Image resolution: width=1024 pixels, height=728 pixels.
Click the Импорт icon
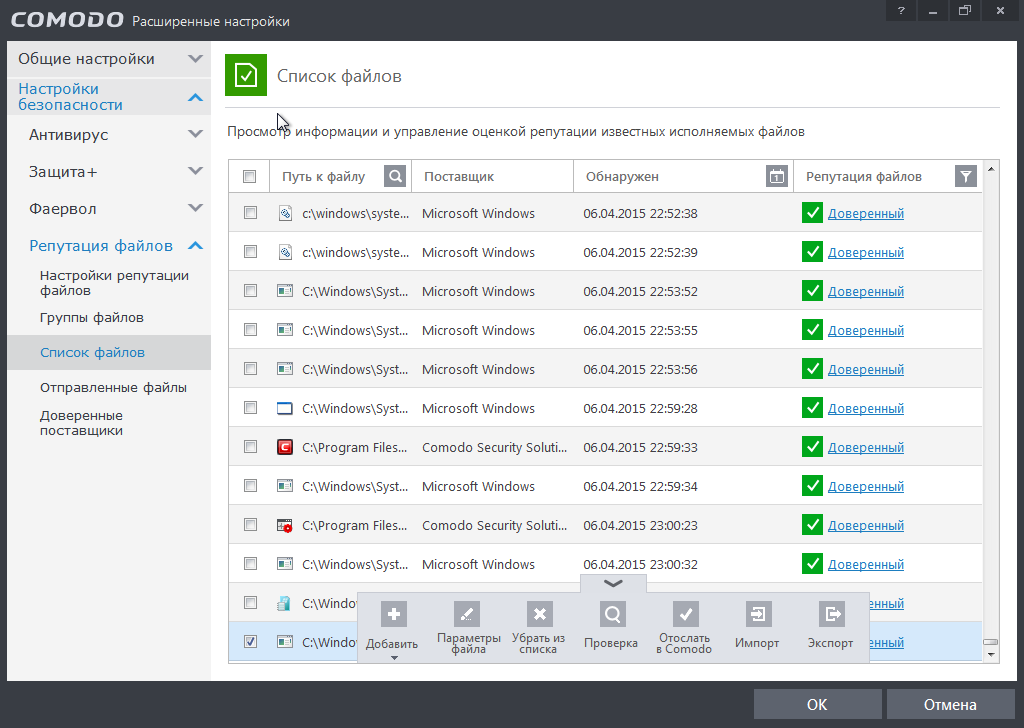pos(758,614)
